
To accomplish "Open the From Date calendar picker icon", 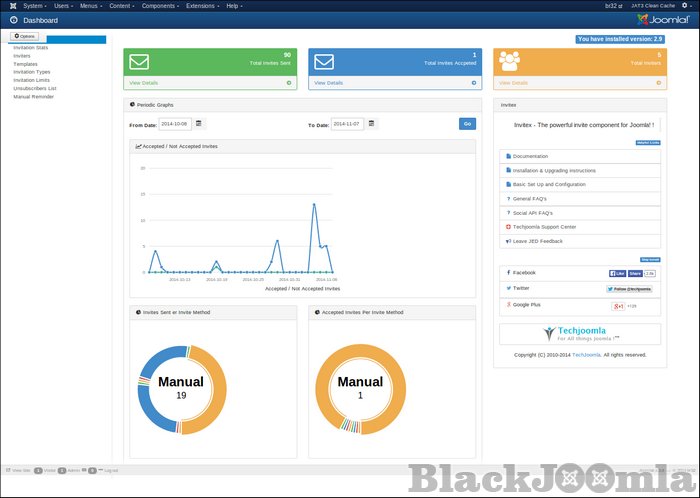I will point(199,124).
